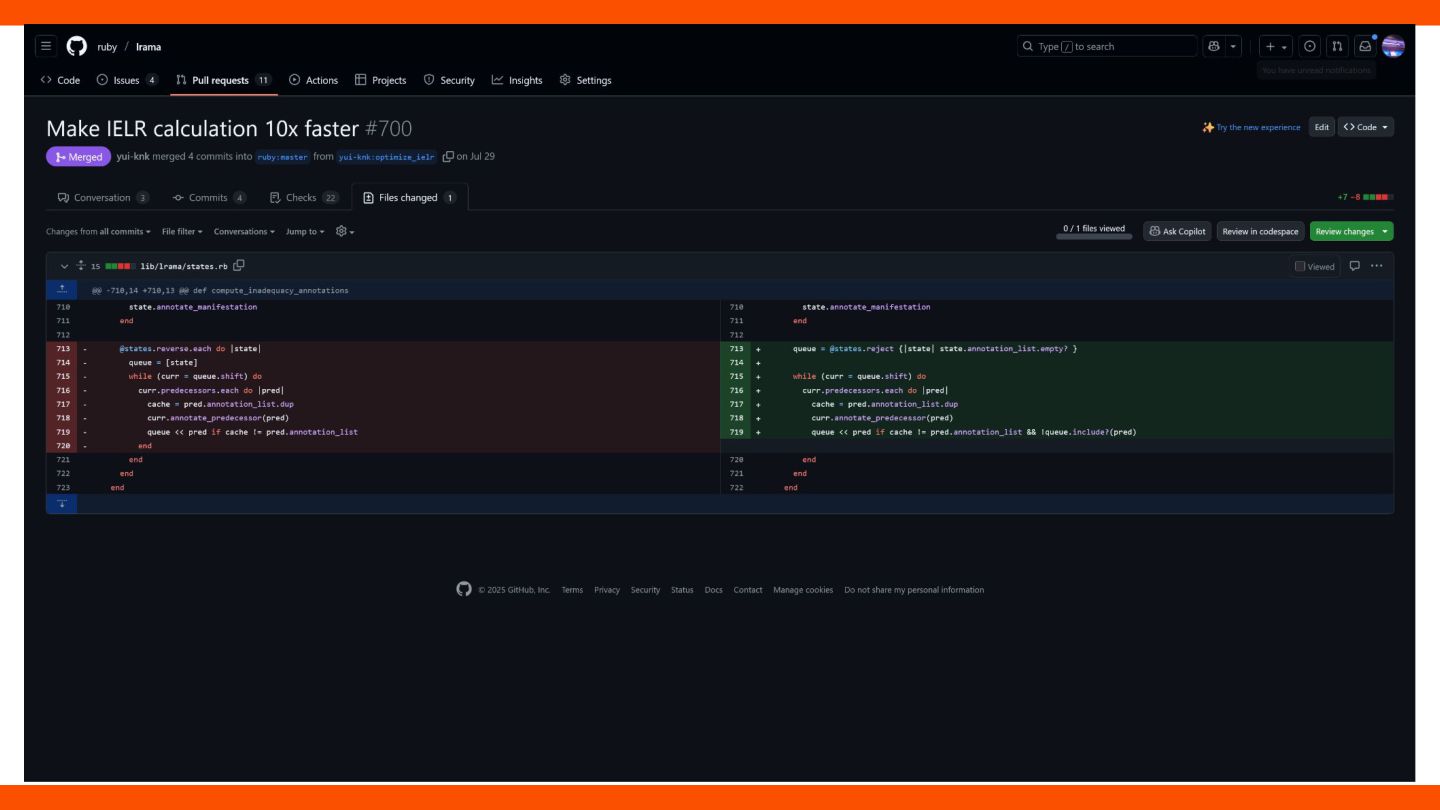
Task: Expand all diff lines icon for states.rb
Action: click(82, 266)
